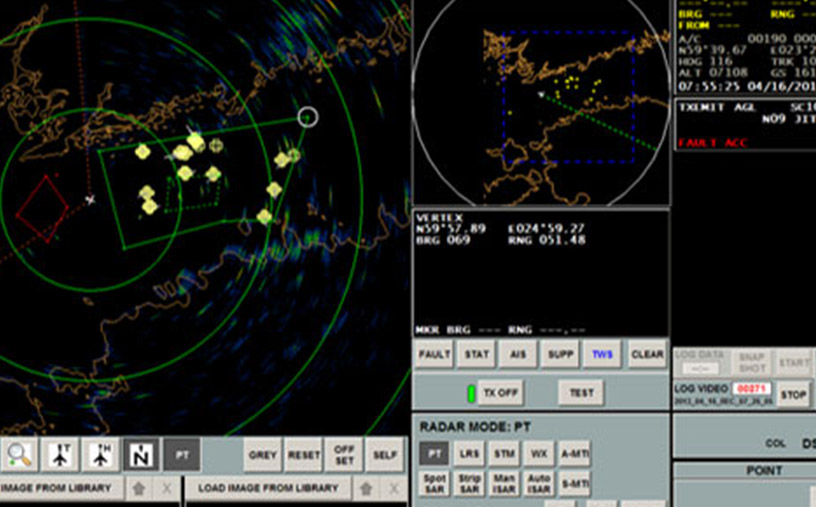Image resolution: width=816 pixels, height=507 pixels.
Task: Click the SNAP SHOT button
Action: click(752, 363)
